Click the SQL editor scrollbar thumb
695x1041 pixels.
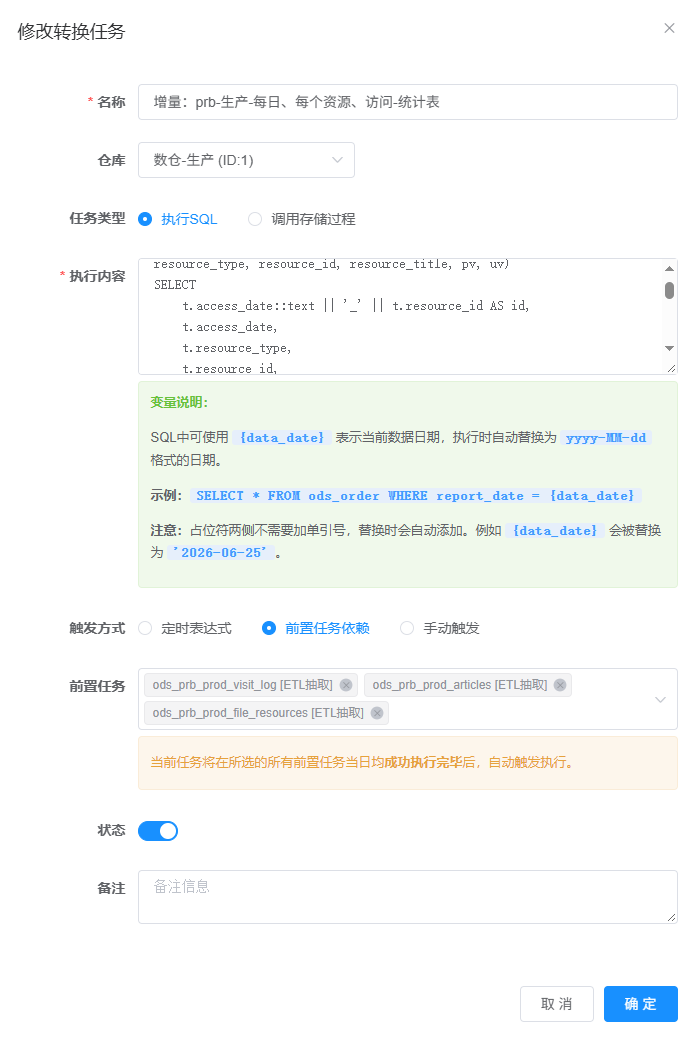[x=669, y=290]
